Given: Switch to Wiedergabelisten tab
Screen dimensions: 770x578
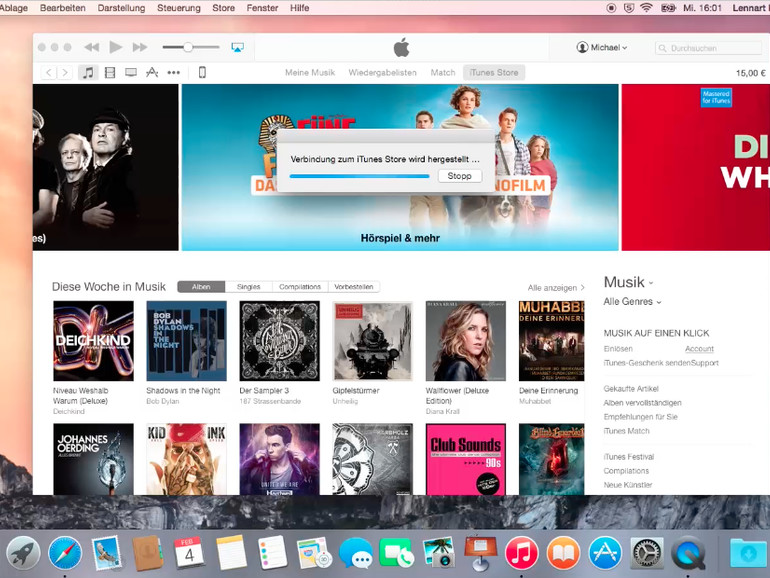Looking at the screenshot, I should click(x=383, y=73).
